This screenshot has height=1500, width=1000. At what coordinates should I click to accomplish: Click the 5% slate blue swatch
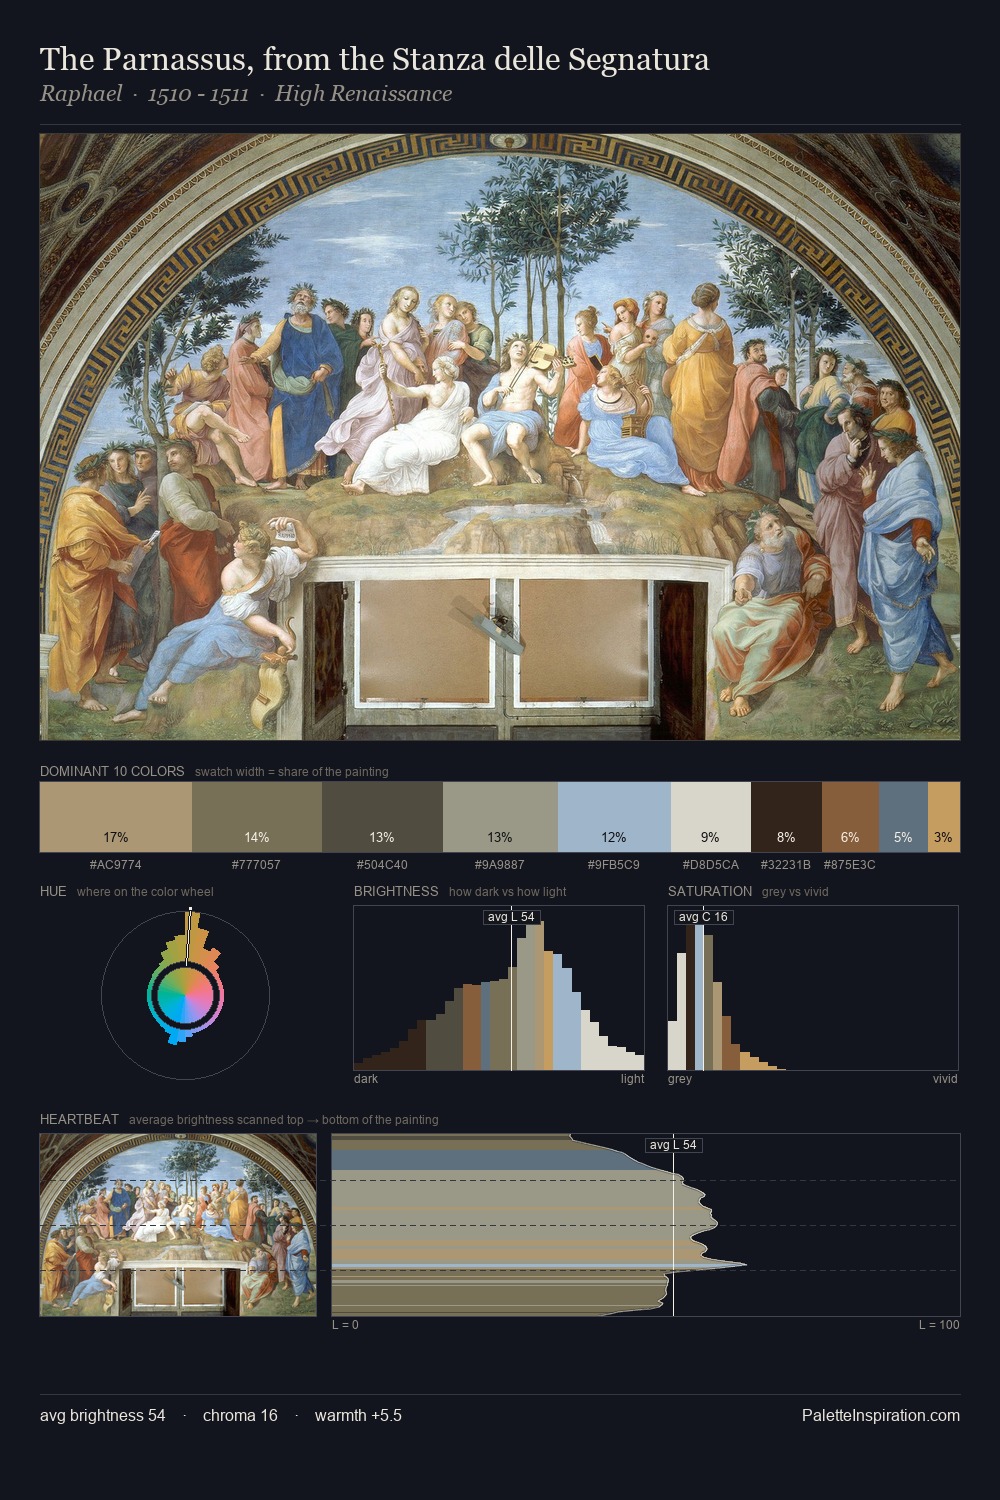pyautogui.click(x=903, y=817)
